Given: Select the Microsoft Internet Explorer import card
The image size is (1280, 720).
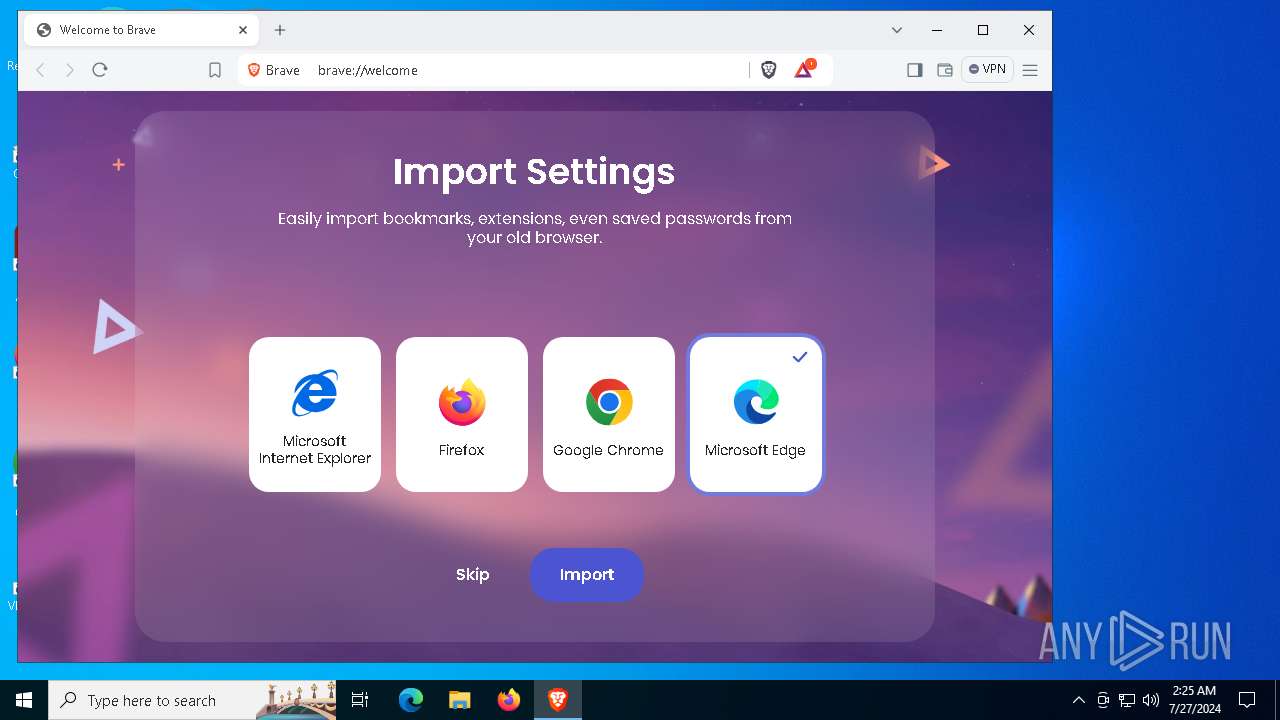Looking at the screenshot, I should [315, 414].
